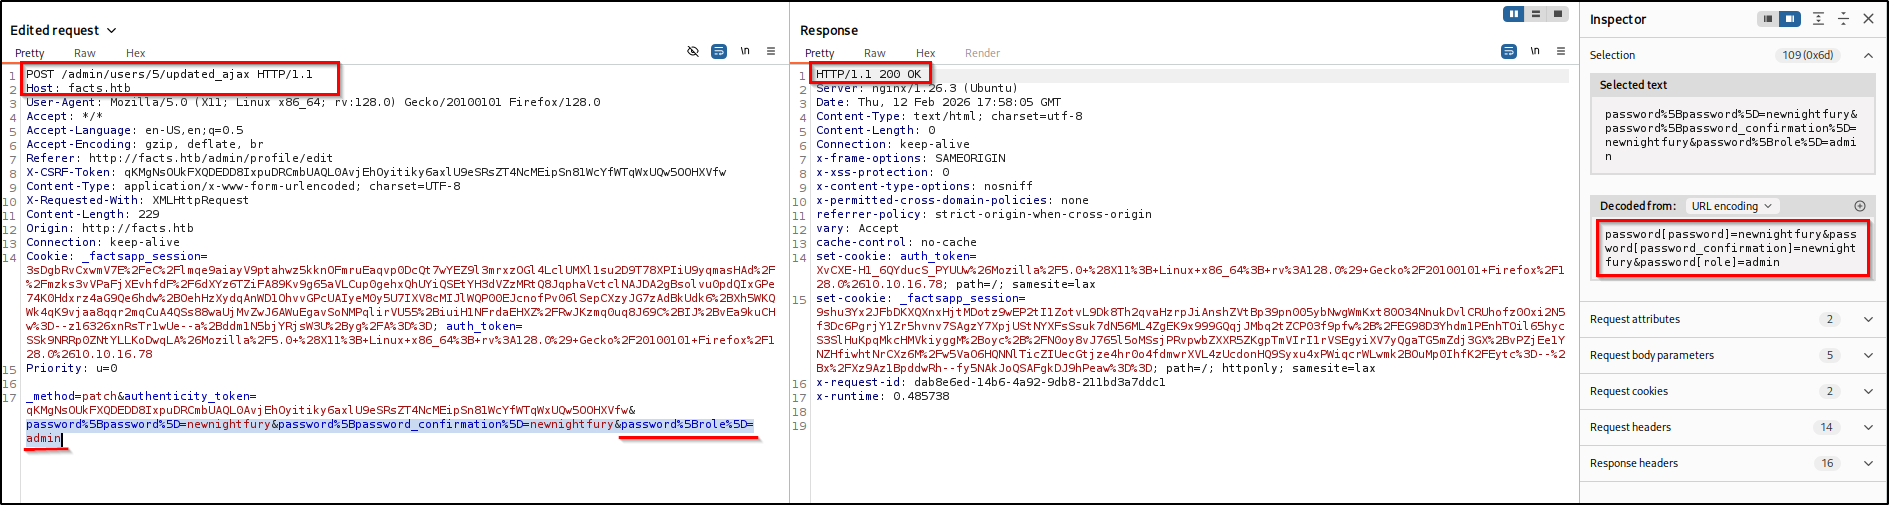Click the _method=patch body parameter line

click(x=141, y=396)
